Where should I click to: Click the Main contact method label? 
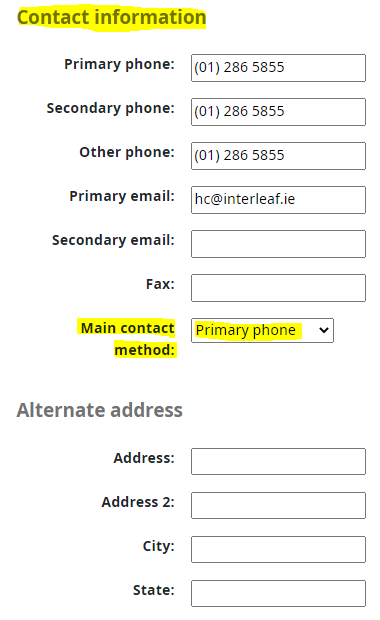pyautogui.click(x=127, y=339)
